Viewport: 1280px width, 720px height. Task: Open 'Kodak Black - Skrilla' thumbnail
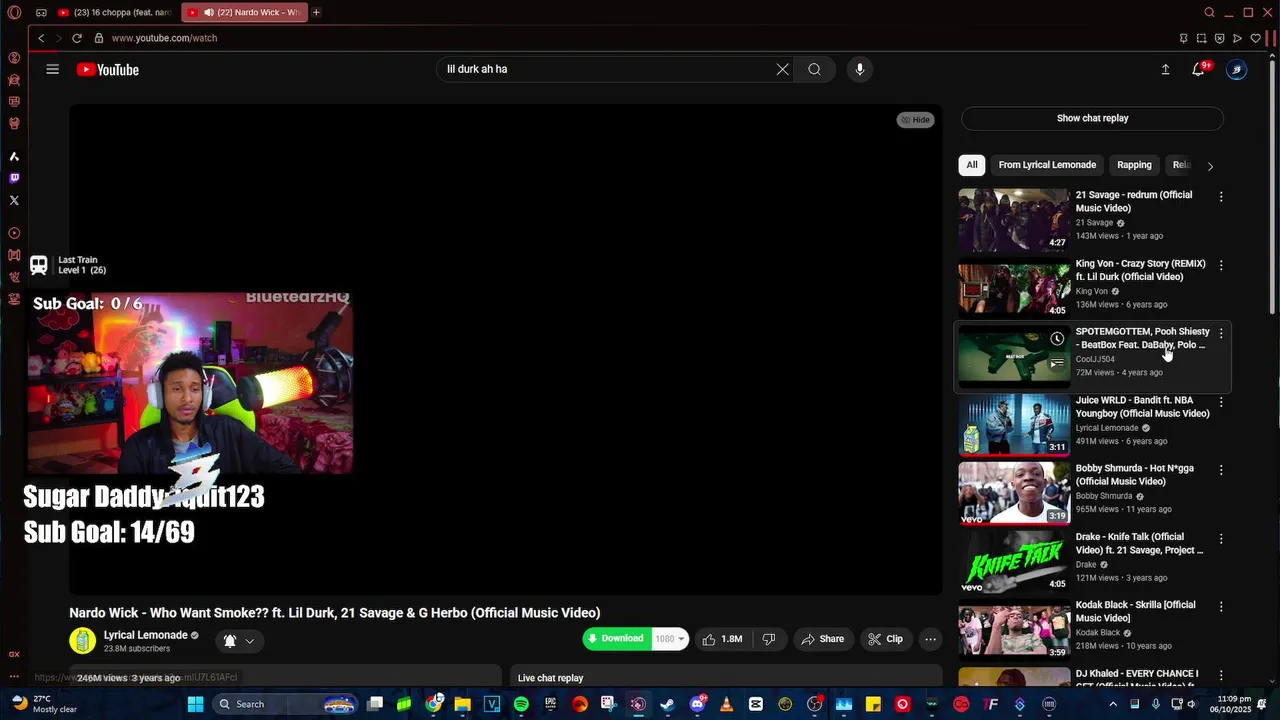coord(1014,629)
